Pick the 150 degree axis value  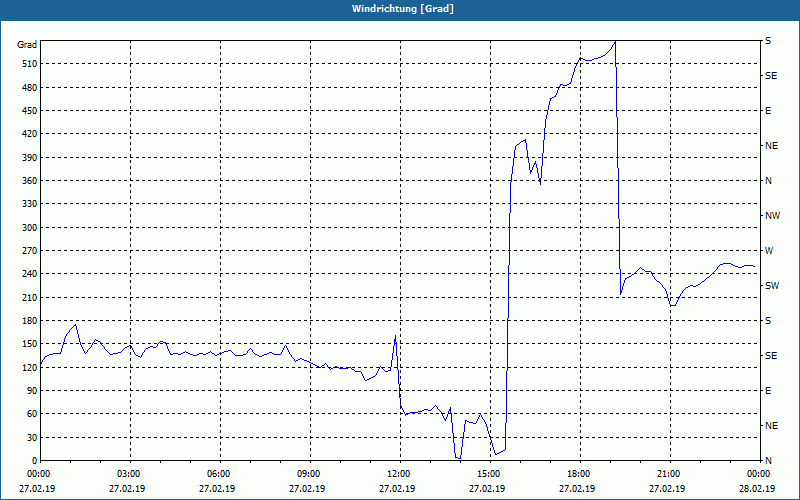[x=28, y=344]
